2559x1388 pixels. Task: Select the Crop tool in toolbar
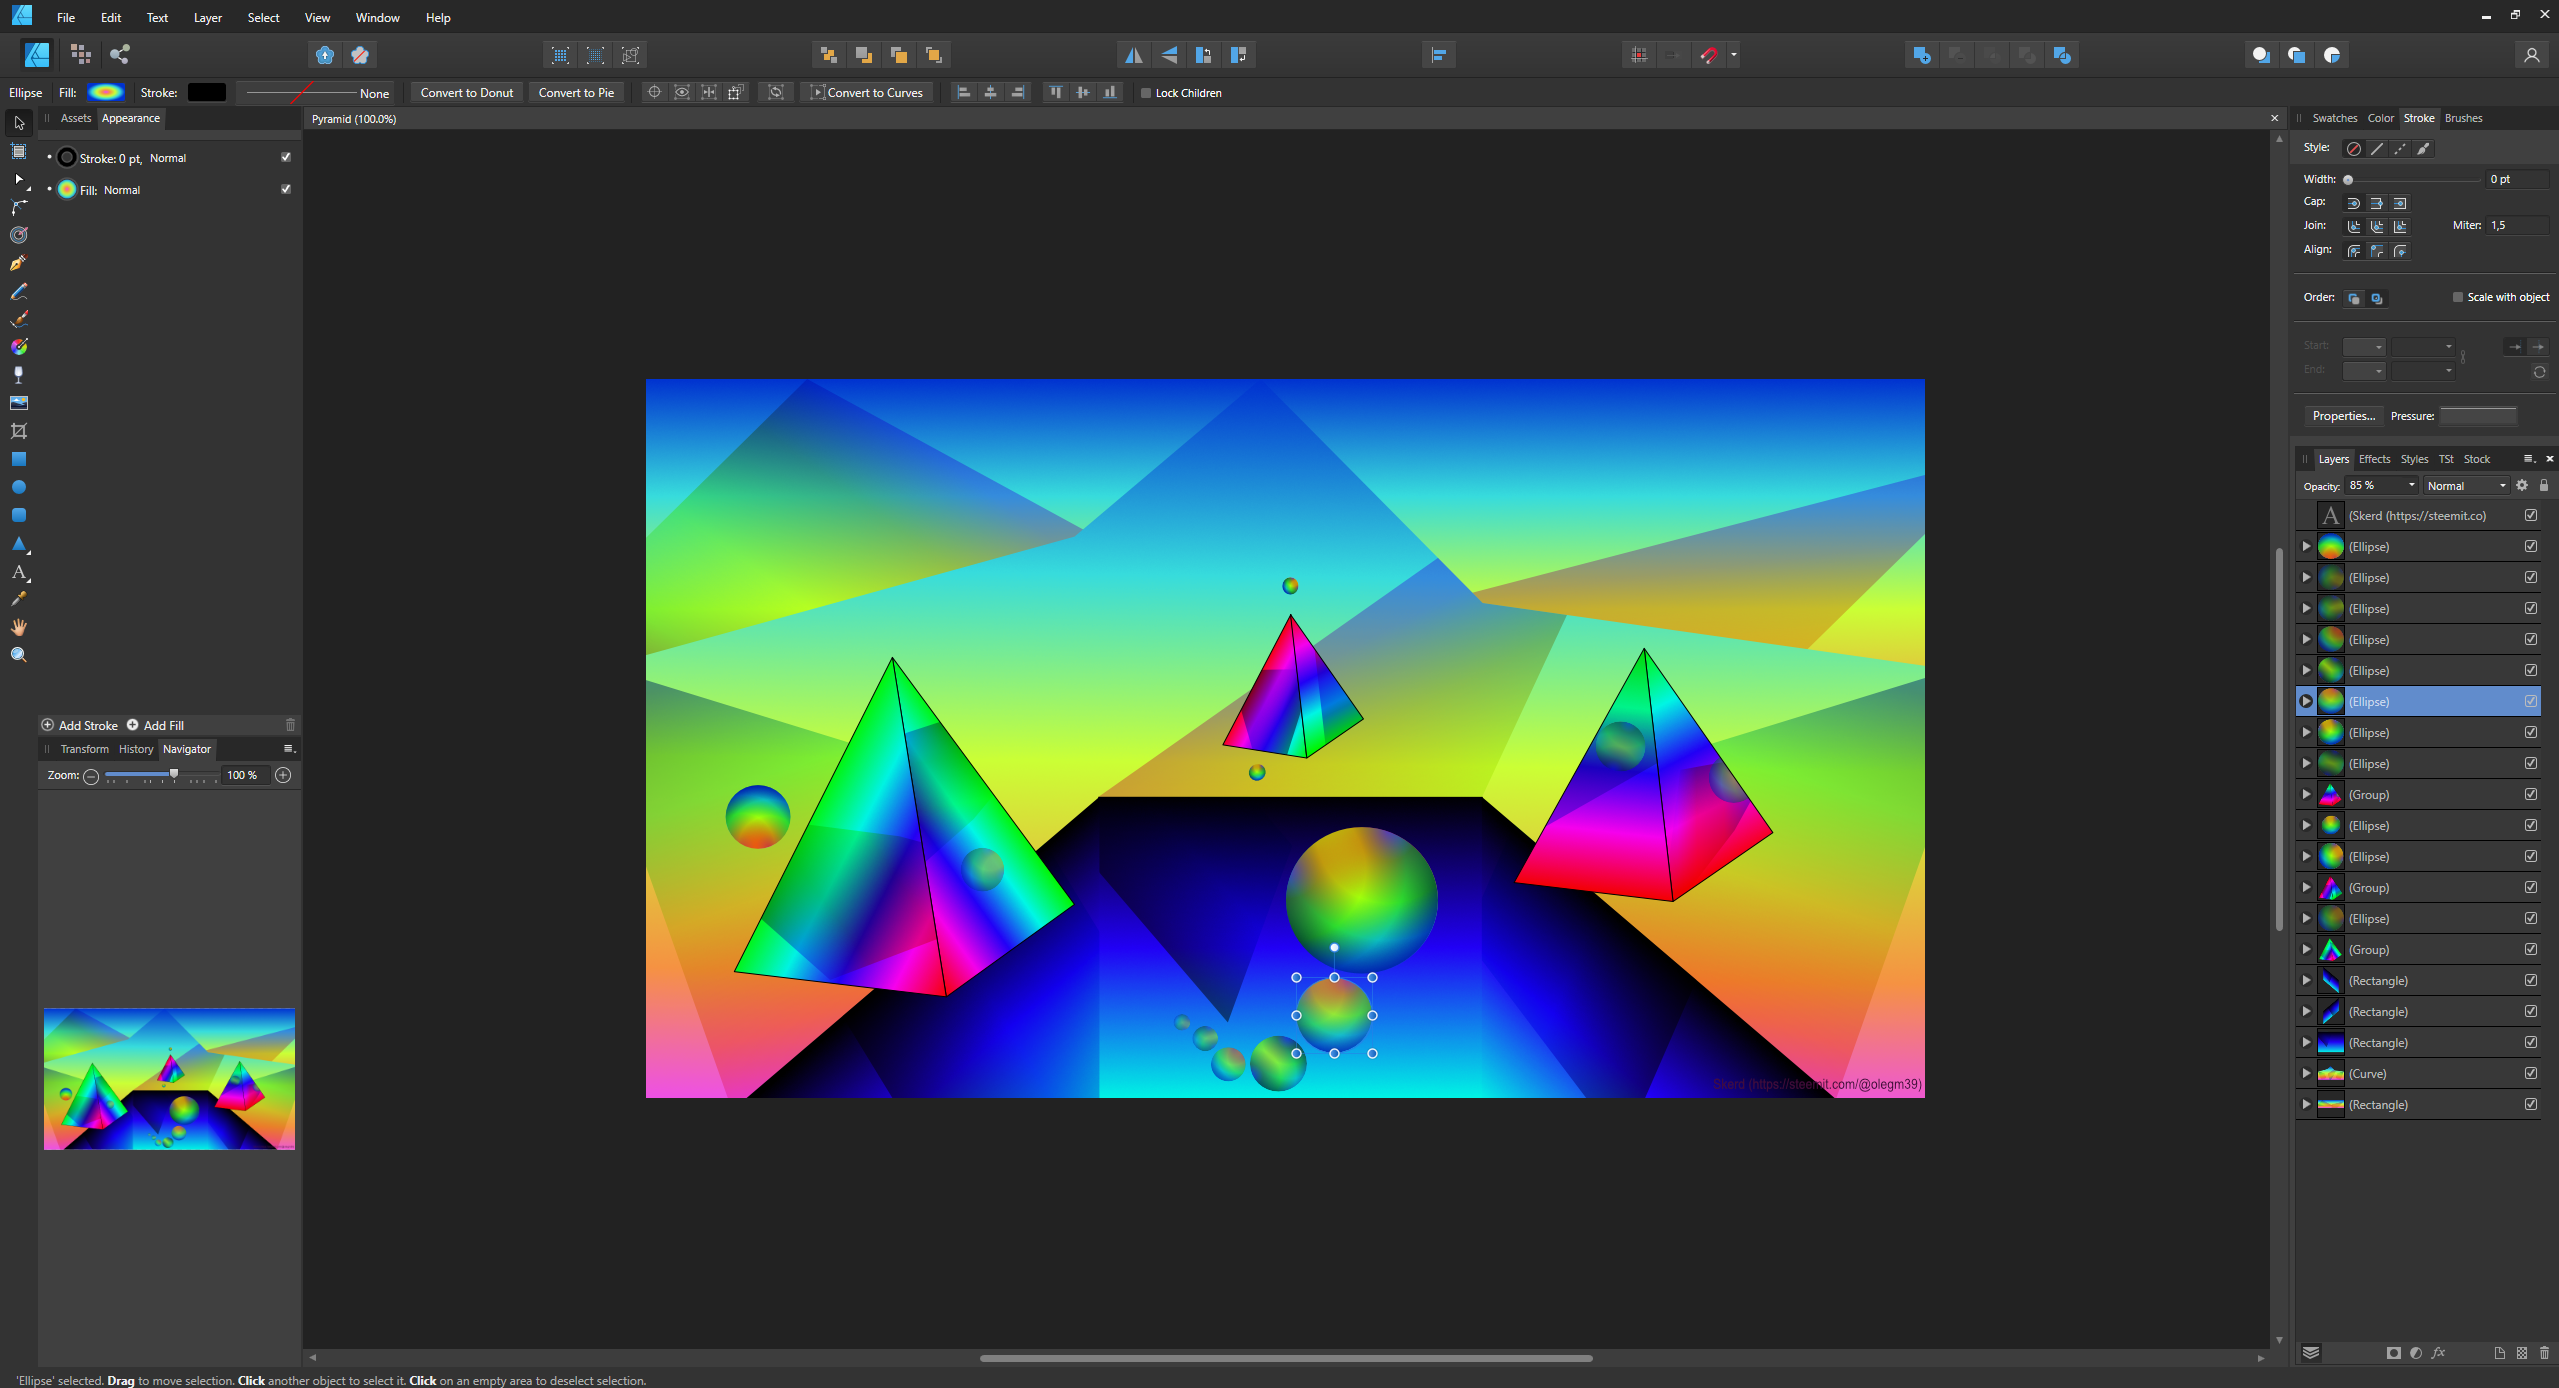click(18, 431)
